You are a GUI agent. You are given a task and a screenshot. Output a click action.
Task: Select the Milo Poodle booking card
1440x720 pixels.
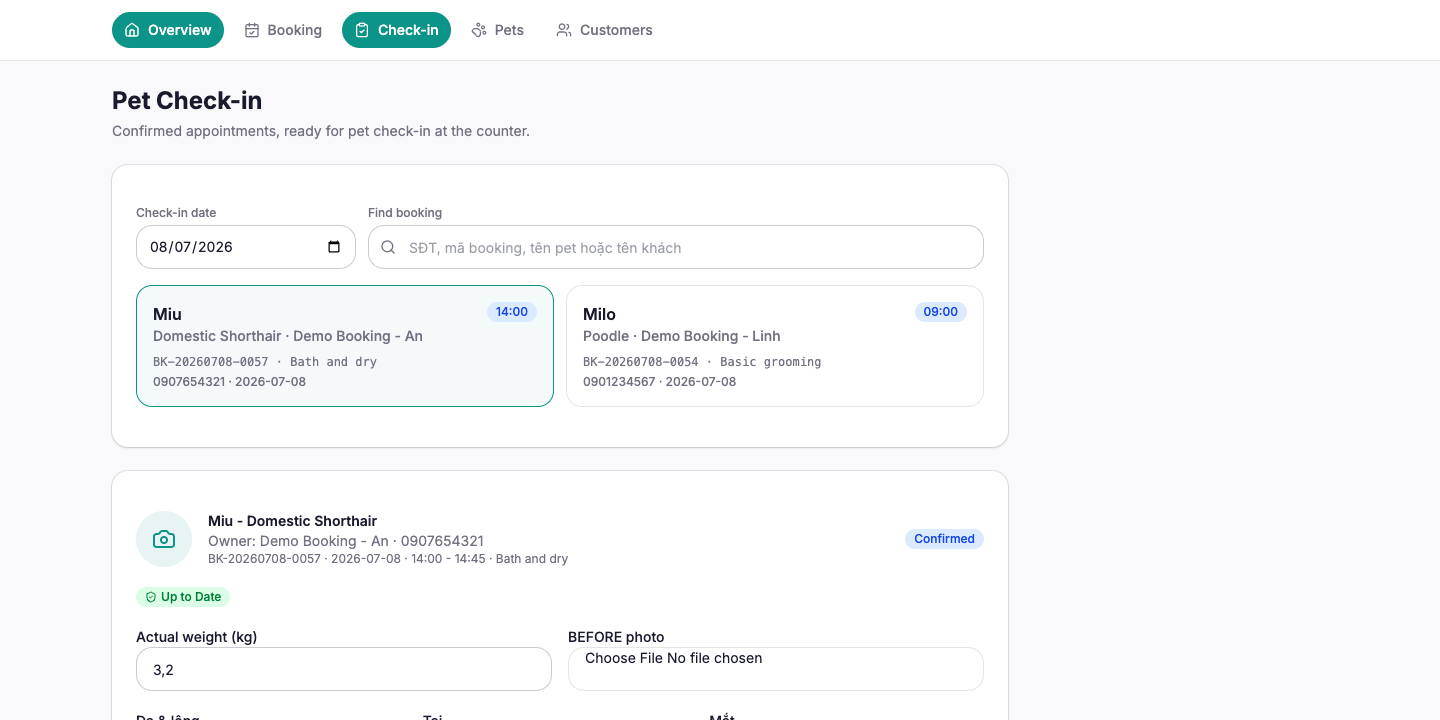[x=775, y=346]
